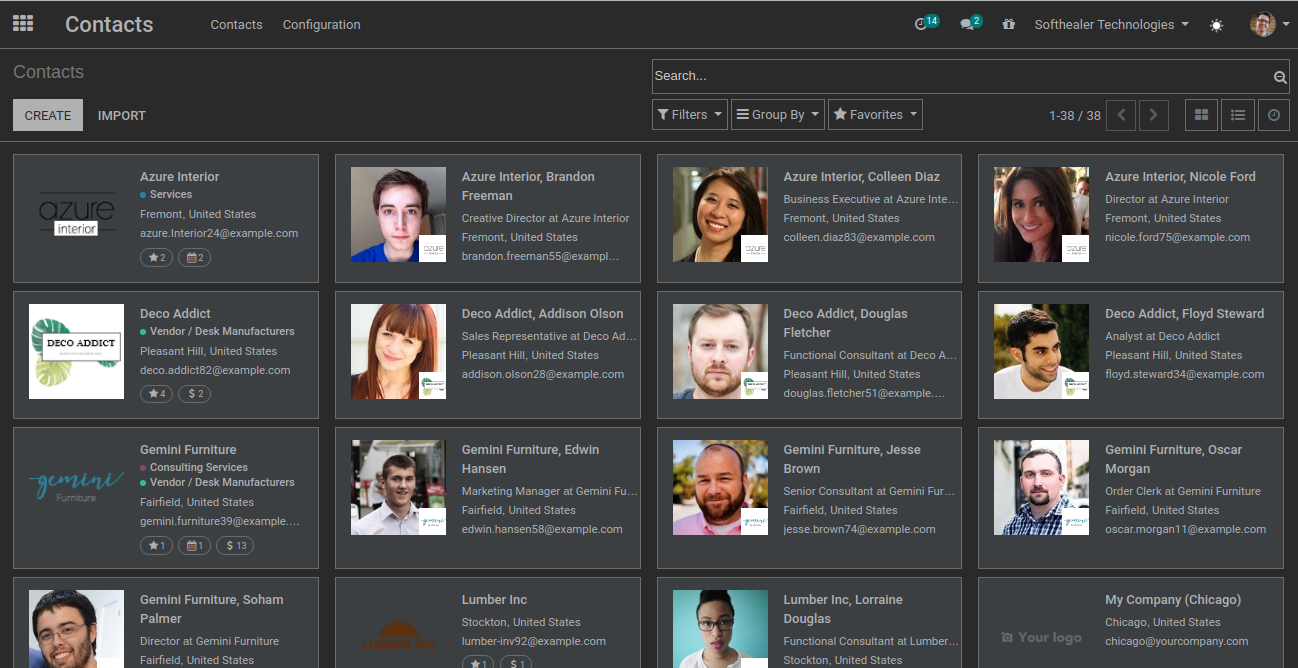Screen dimensions: 1298x668
Task: Open Douglas Fletcher's photo
Action: coord(720,351)
